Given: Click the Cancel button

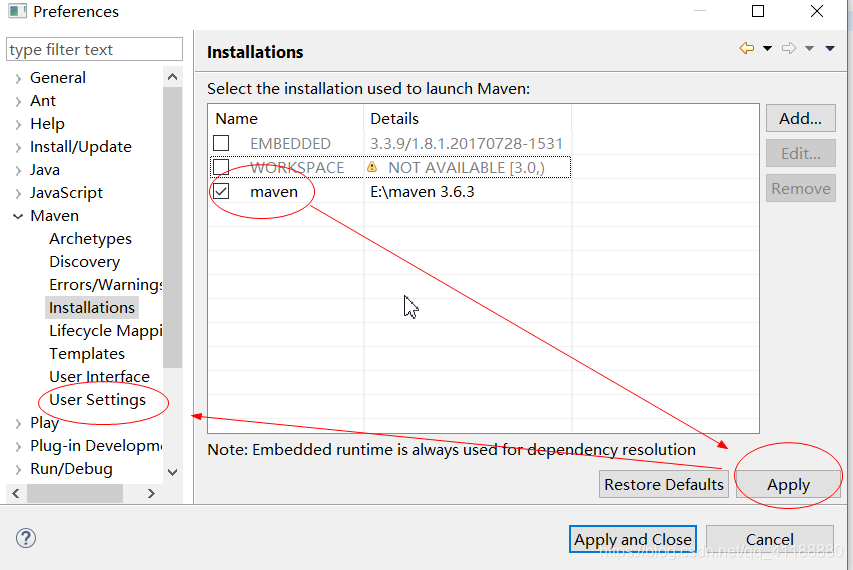Looking at the screenshot, I should (x=770, y=539).
